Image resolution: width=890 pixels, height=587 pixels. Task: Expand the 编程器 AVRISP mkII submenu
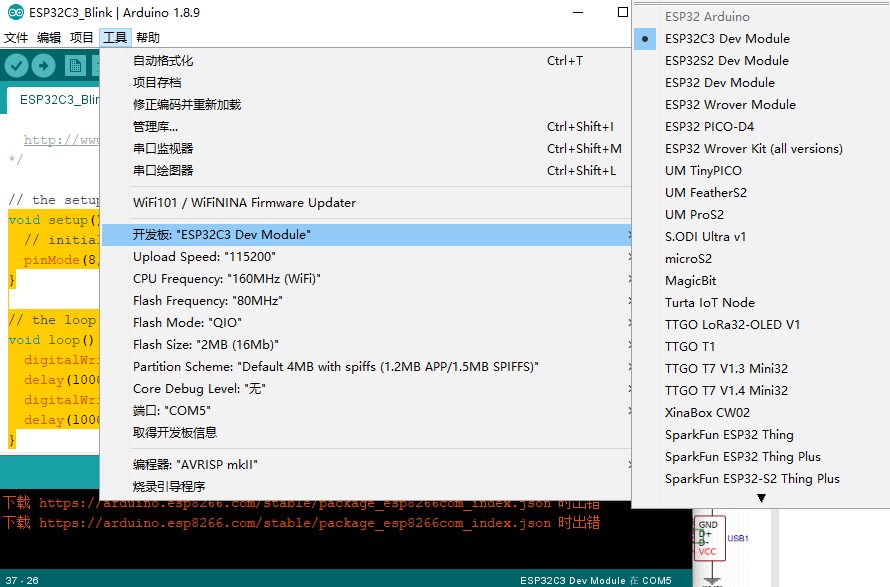click(366, 465)
